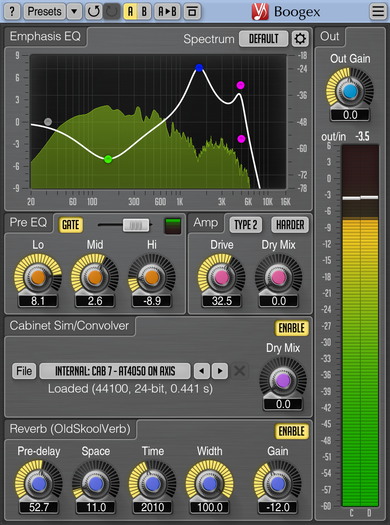The image size is (390, 525).
Task: Open the Presets dropdown arrow
Action: [x=74, y=11]
